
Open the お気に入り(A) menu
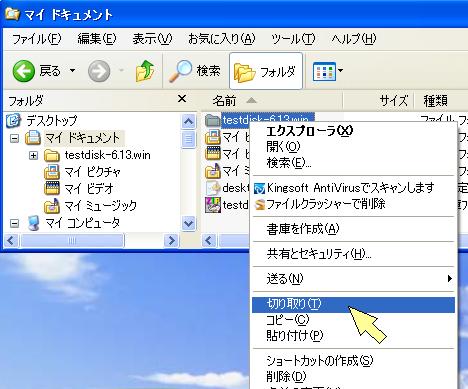tap(222, 39)
